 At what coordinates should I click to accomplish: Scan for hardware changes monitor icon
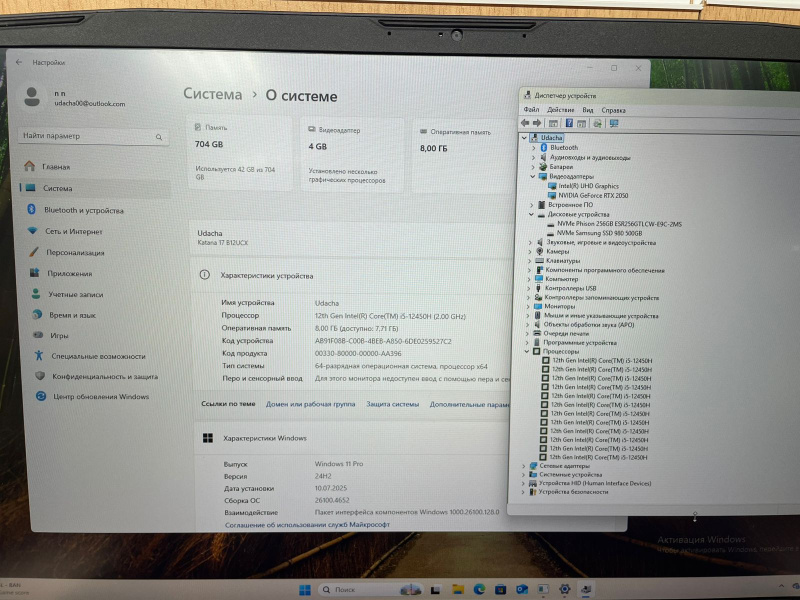point(614,123)
